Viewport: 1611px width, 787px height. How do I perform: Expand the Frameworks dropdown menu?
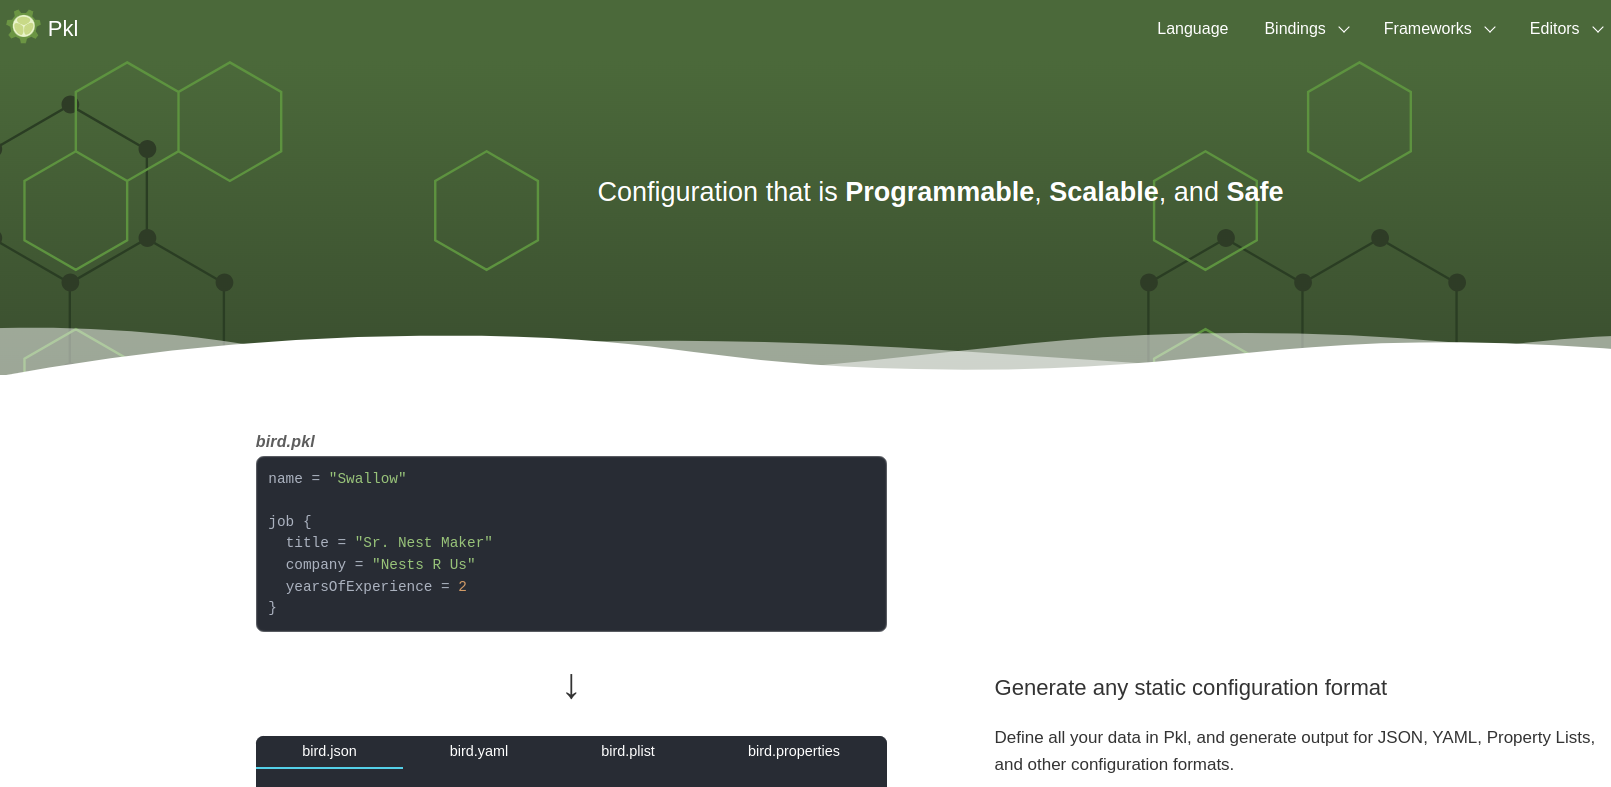click(1427, 29)
